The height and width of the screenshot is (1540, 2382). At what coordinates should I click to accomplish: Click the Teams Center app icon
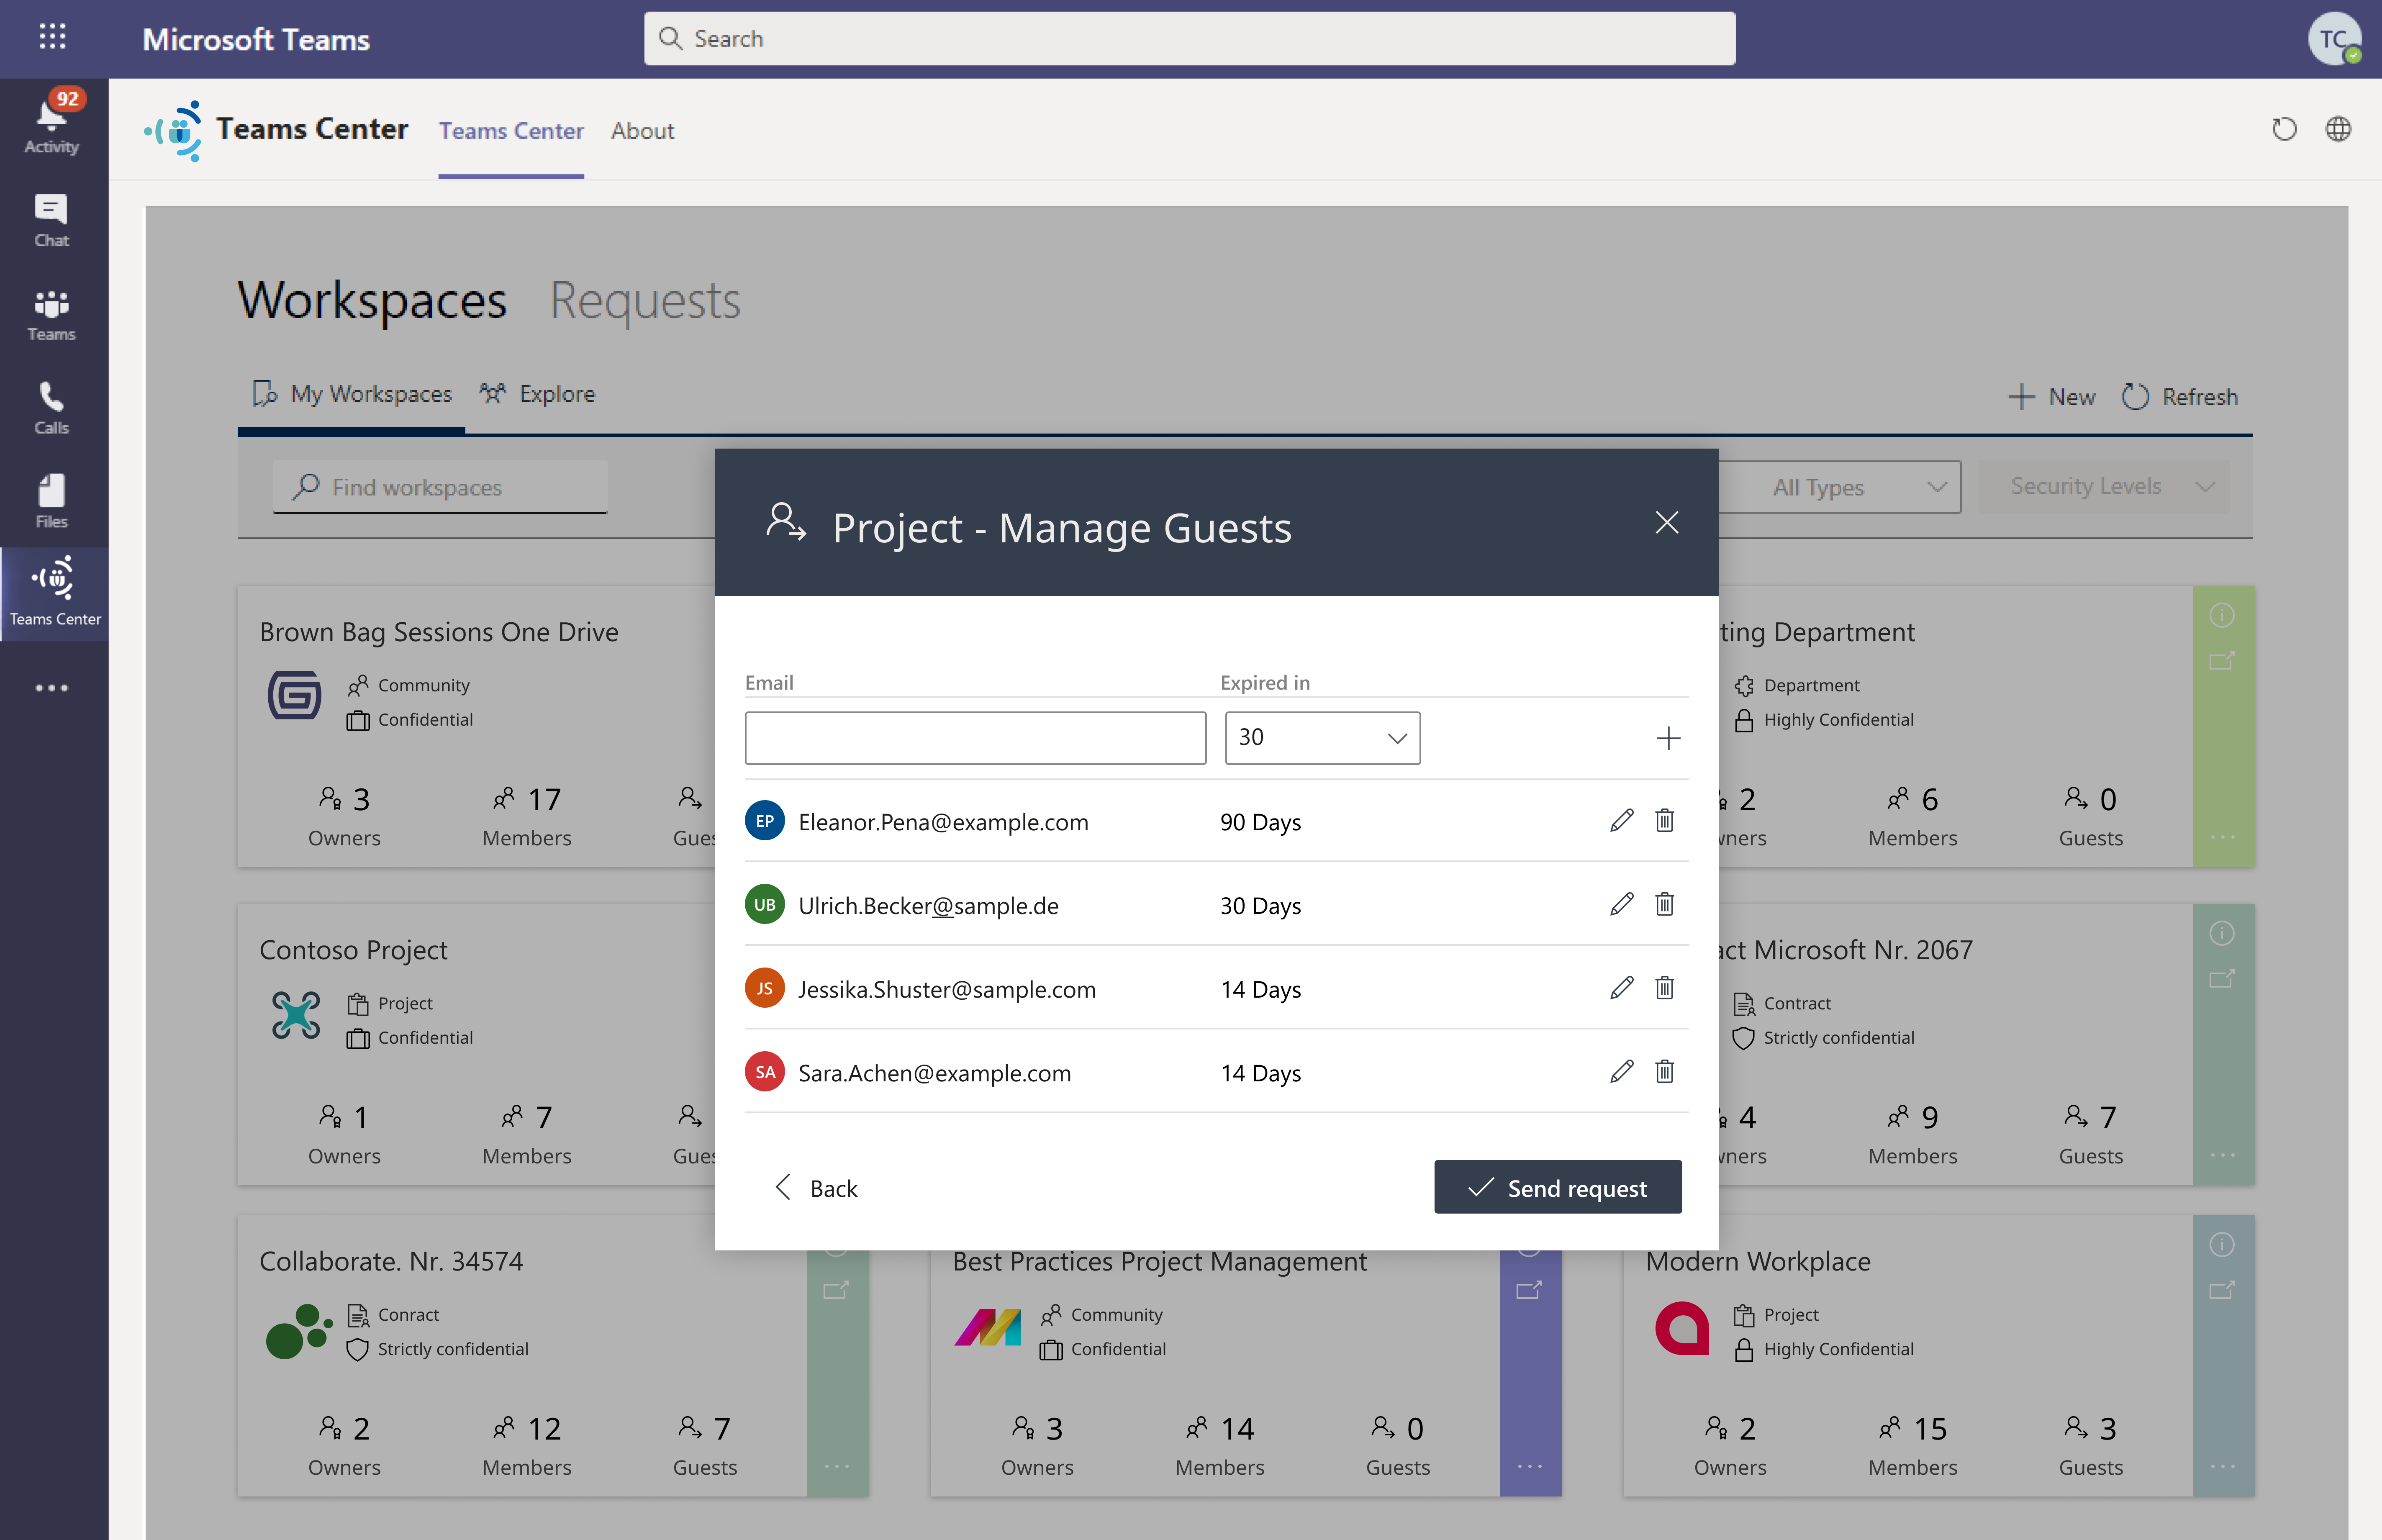(52, 590)
